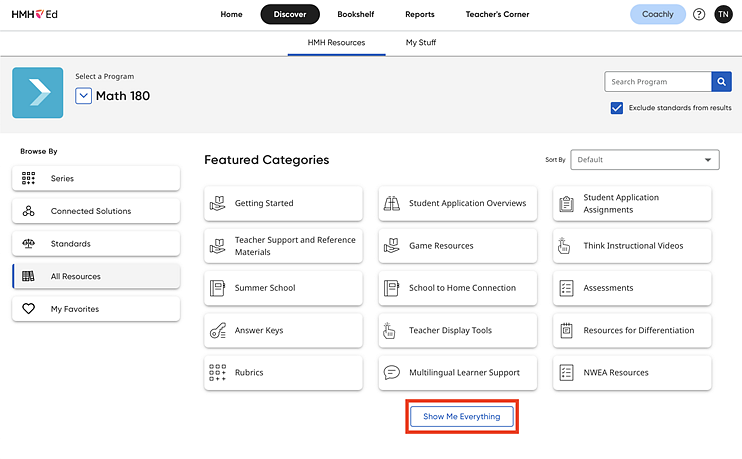The height and width of the screenshot is (459, 742).
Task: Switch to the My Stuff tab
Action: point(421,43)
